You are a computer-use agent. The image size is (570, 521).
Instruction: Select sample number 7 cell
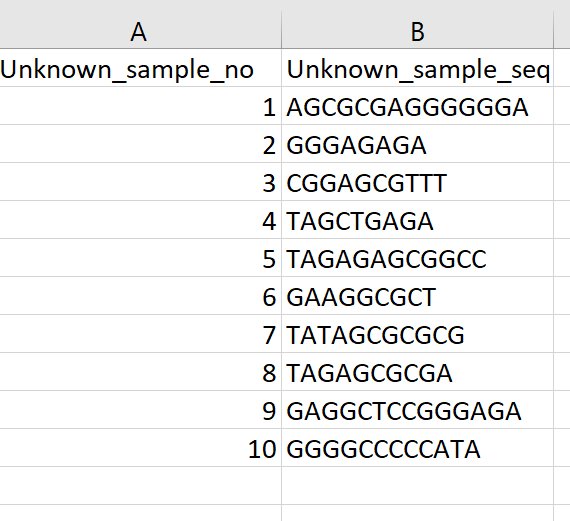140,334
